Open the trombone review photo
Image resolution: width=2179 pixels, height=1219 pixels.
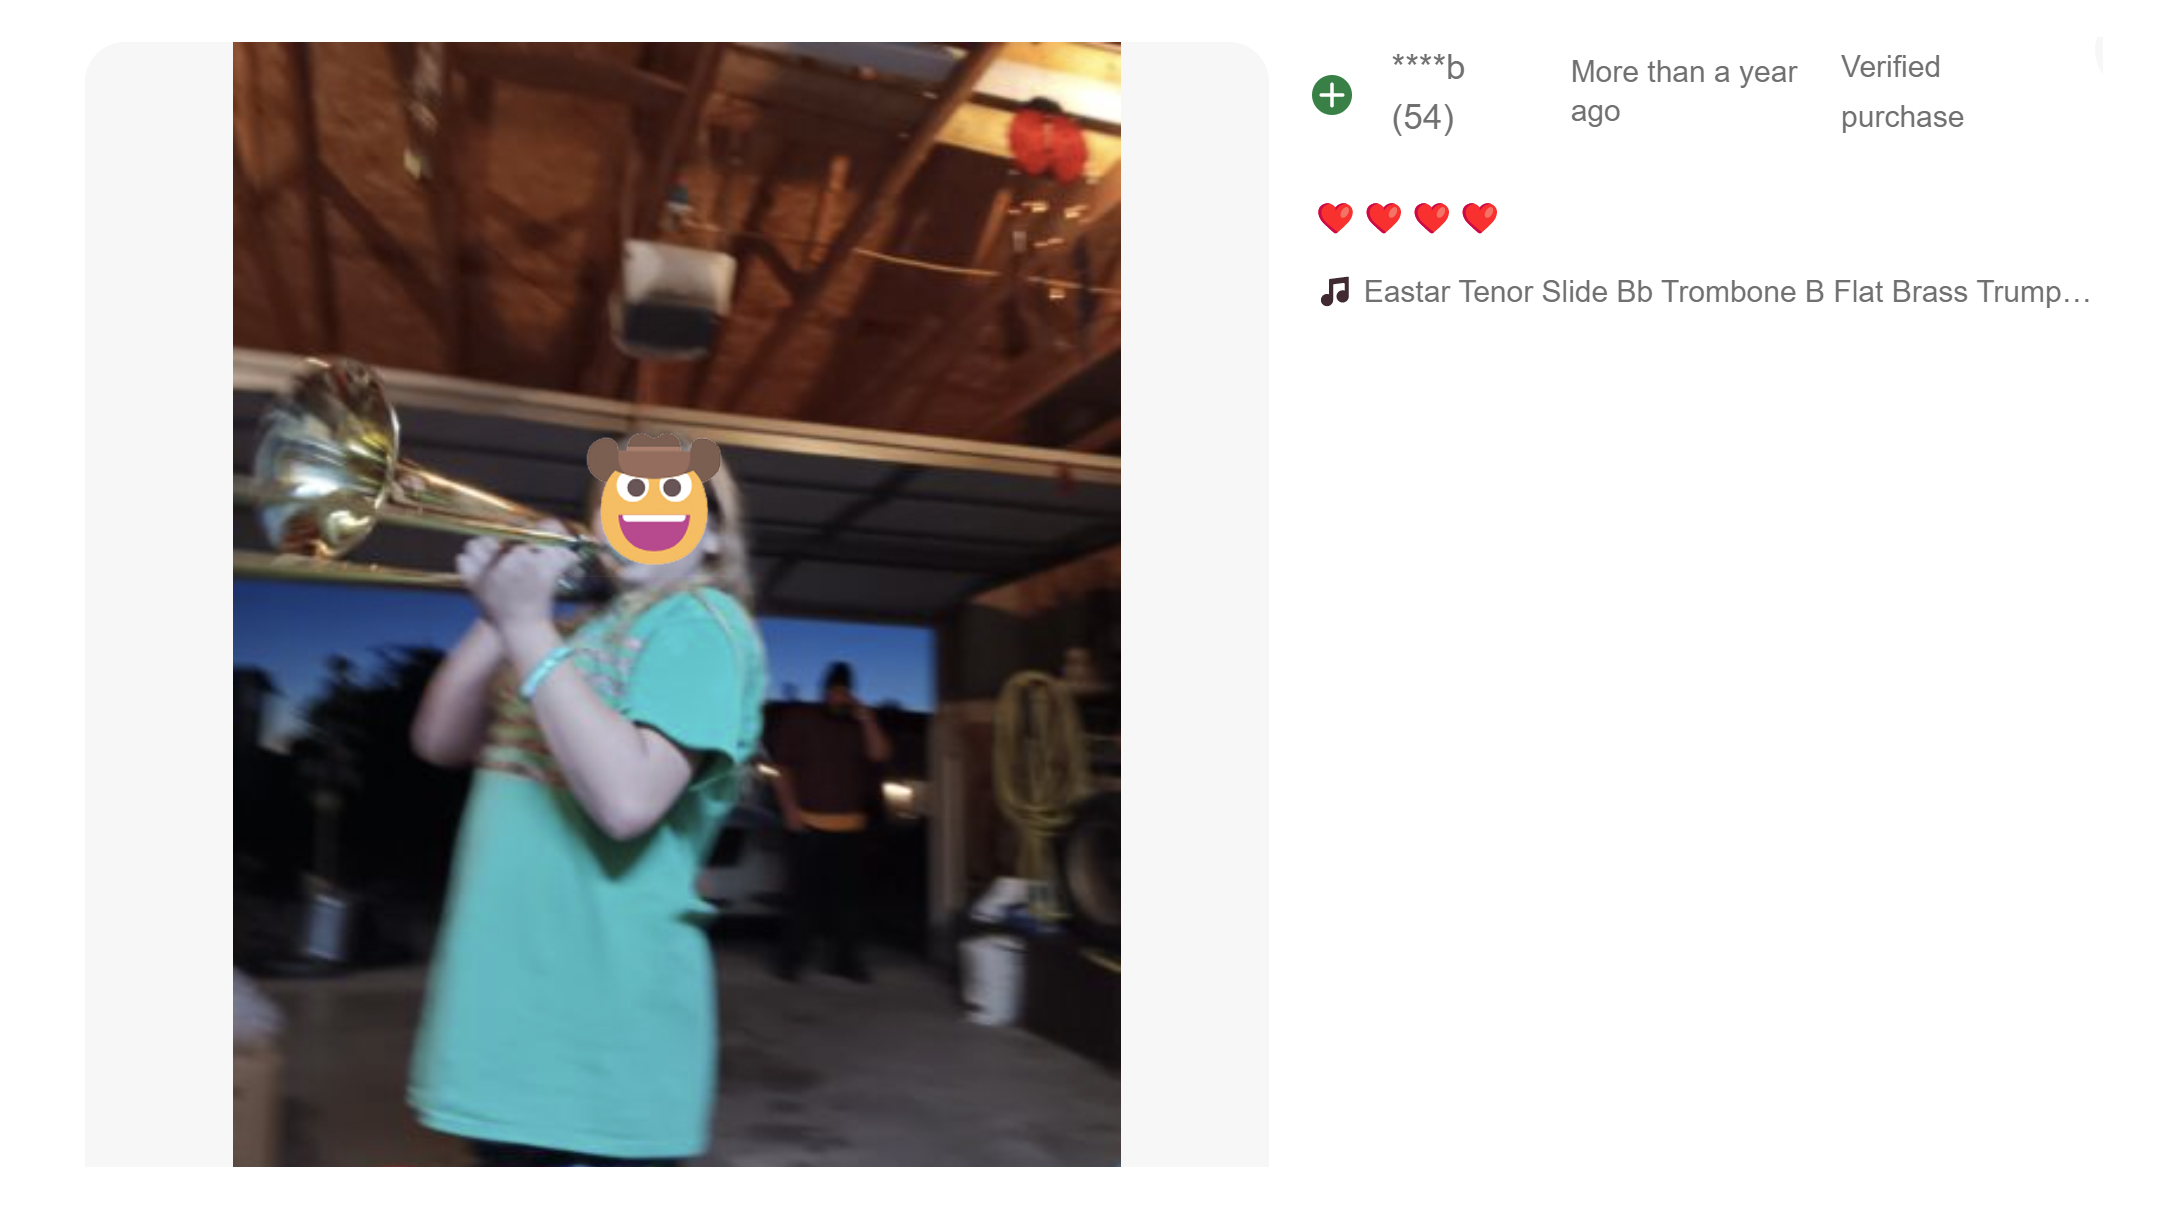(x=677, y=604)
